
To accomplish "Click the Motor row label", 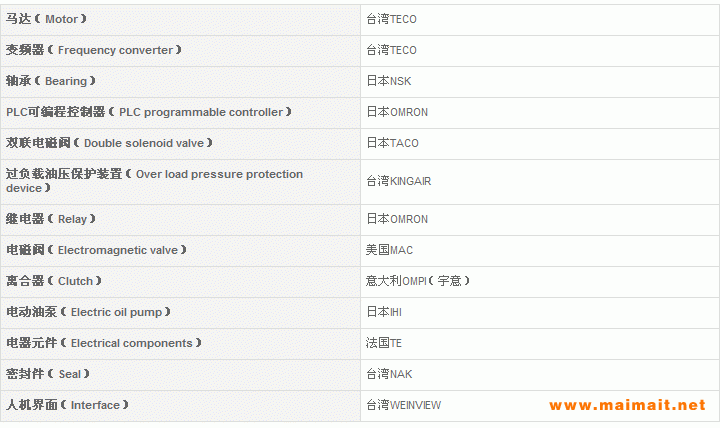I will 47,19.
